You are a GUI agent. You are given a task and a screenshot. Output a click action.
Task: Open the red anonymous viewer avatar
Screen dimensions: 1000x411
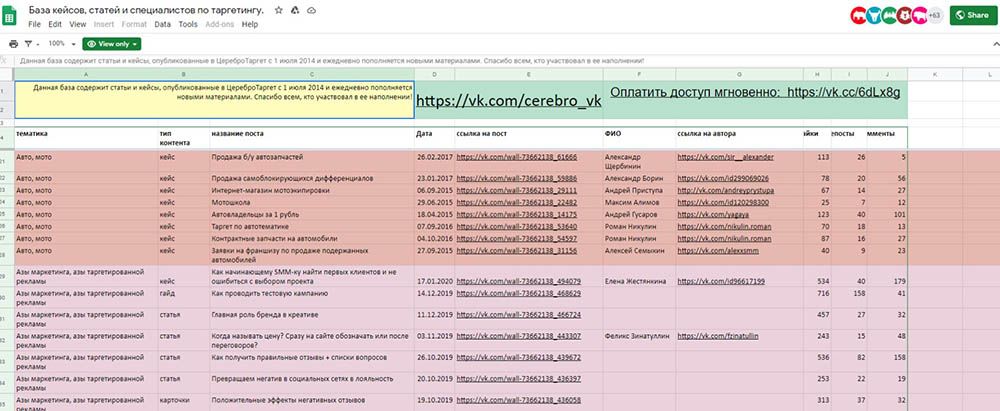[x=858, y=15]
